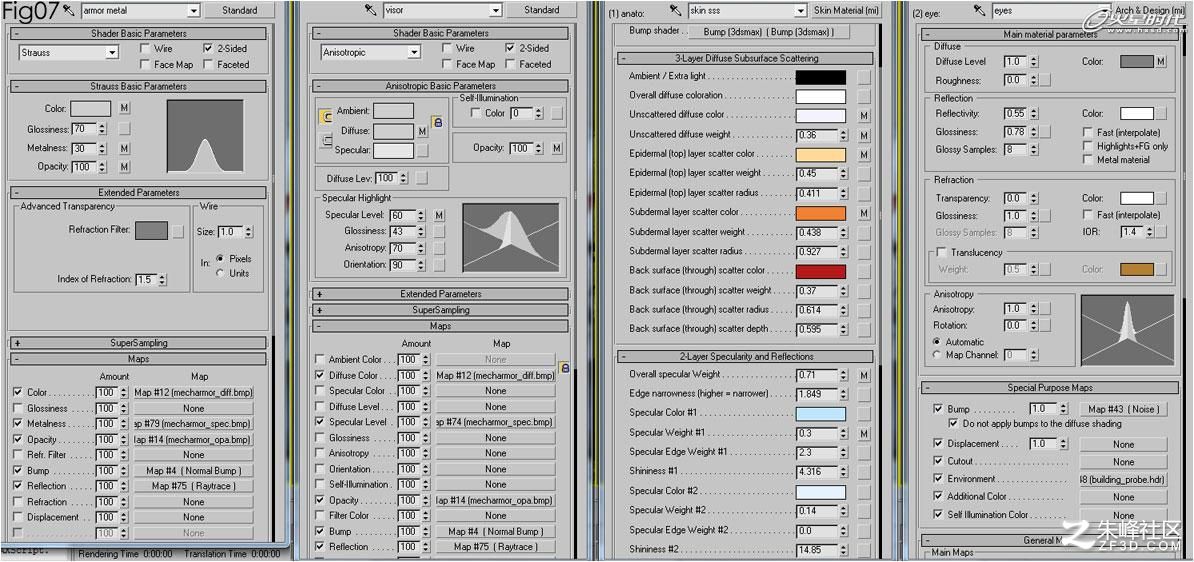Click blank map button beside Strauss Glossiness
1194x562 pixels.
tap(125, 129)
